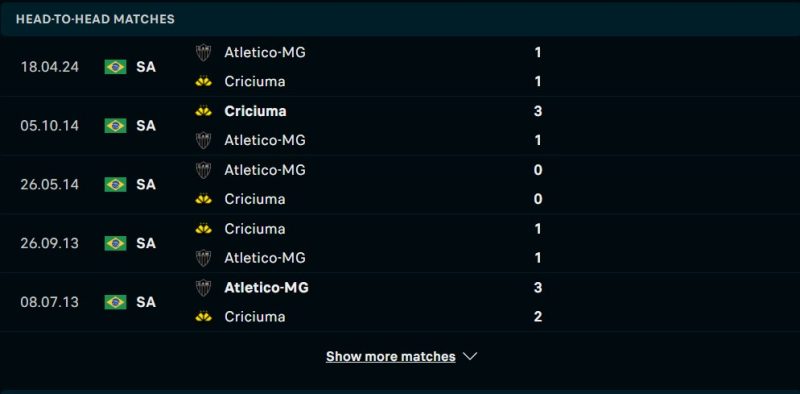
Task: Click Criciuma crest in 18.04.24 match
Action: pos(203,82)
